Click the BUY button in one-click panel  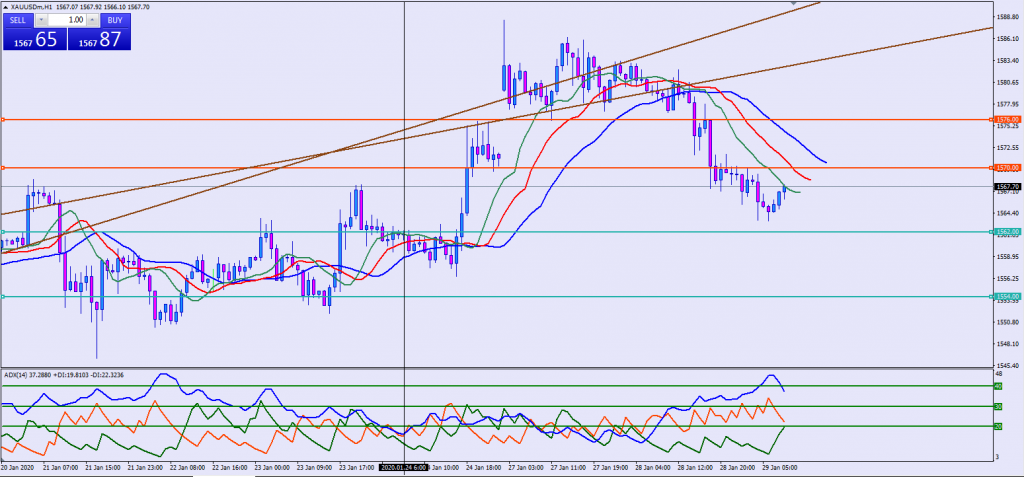pos(116,20)
